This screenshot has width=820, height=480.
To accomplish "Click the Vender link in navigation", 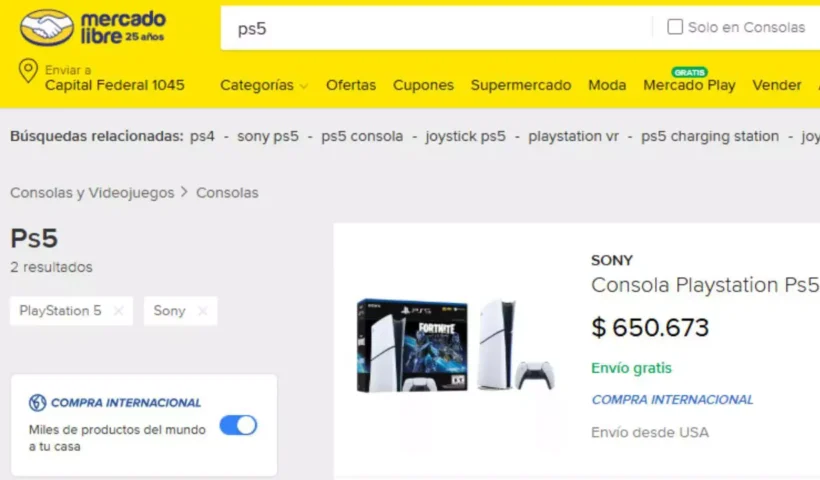I will pos(777,85).
